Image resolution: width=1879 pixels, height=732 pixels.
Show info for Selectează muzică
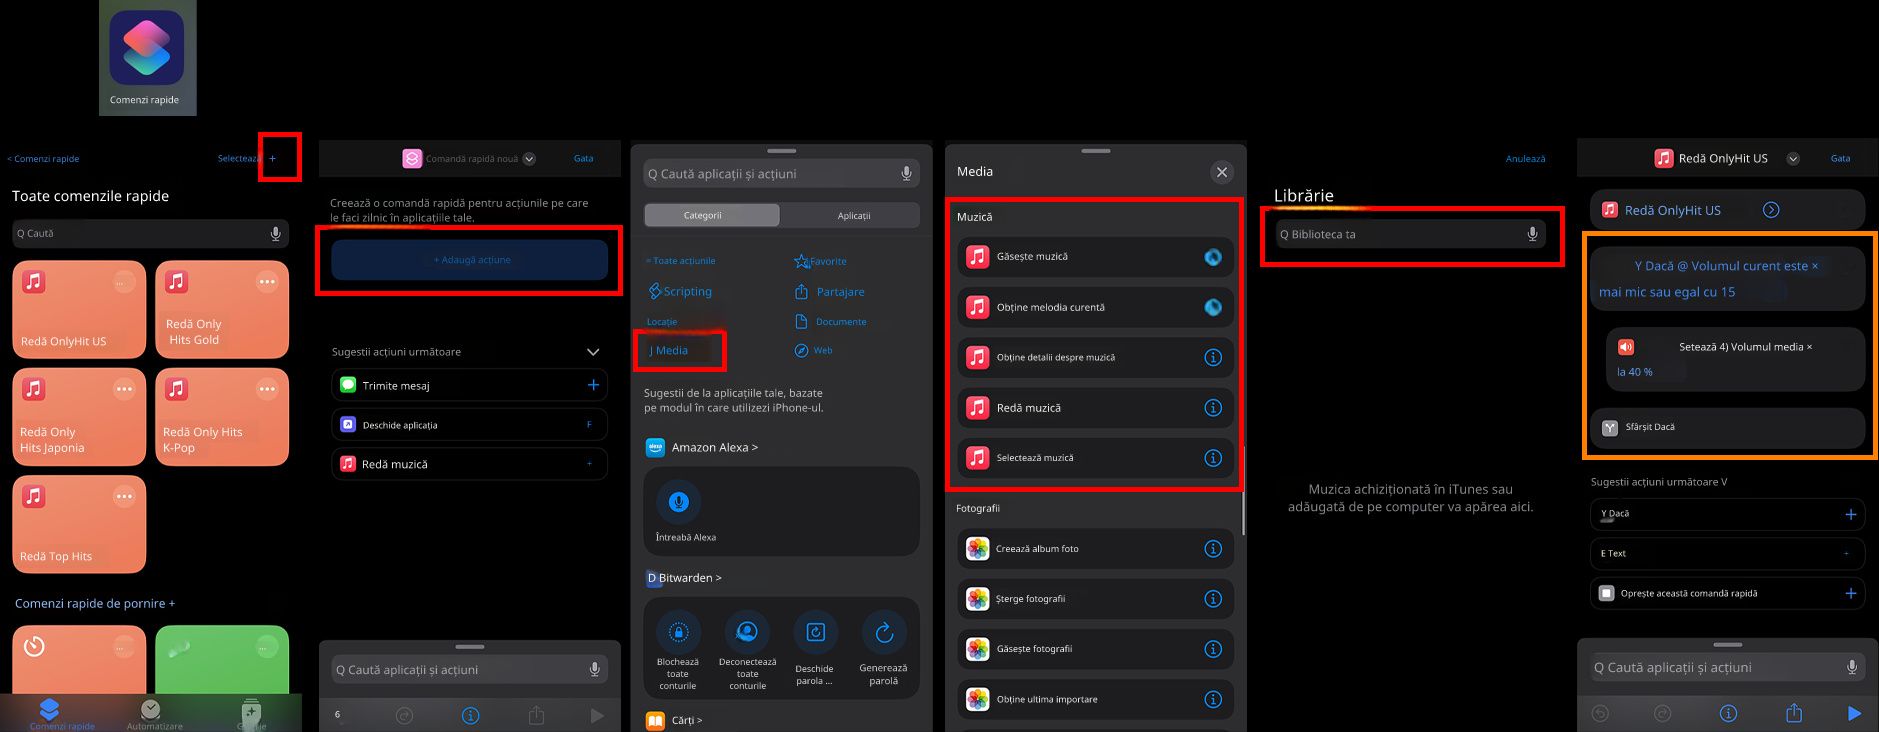1213,458
